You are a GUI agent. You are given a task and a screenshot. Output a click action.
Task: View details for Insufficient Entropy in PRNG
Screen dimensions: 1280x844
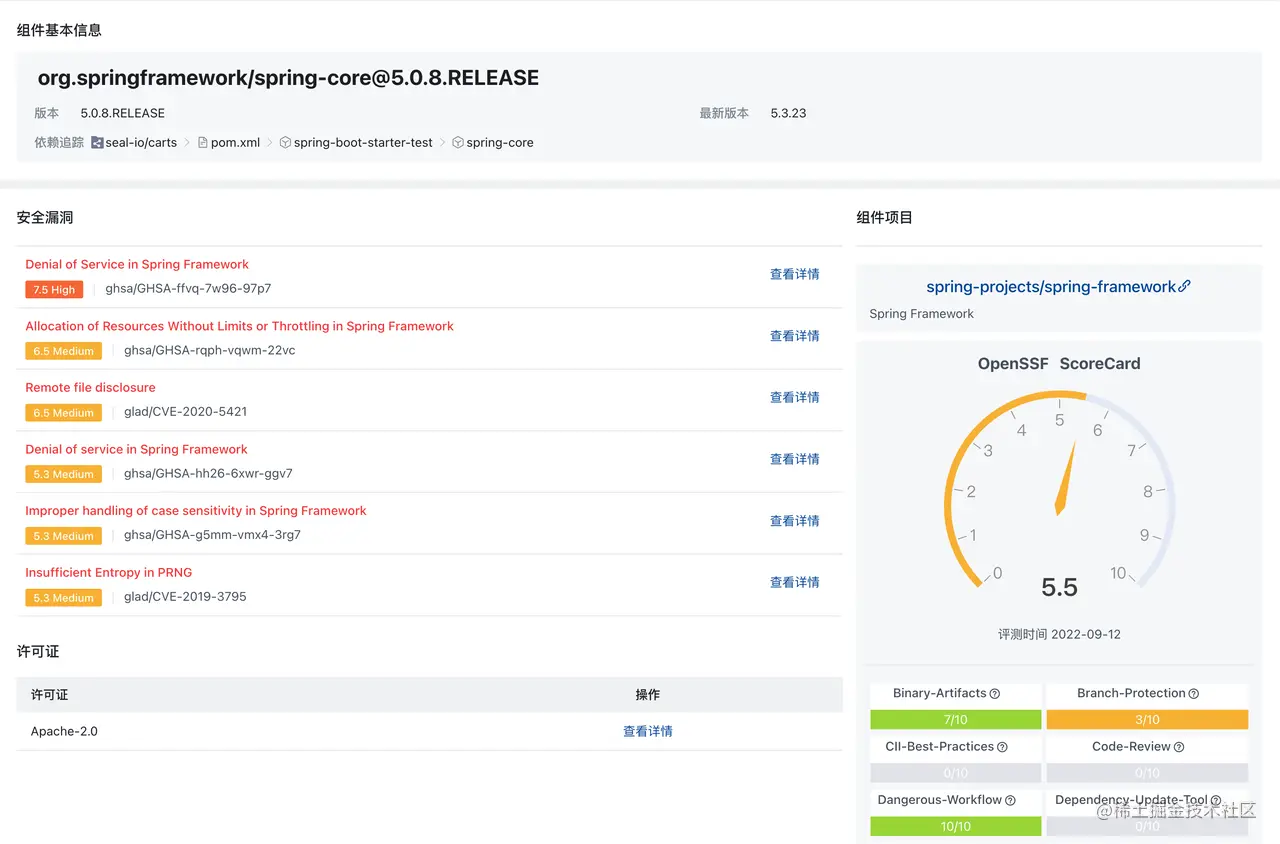click(x=795, y=582)
